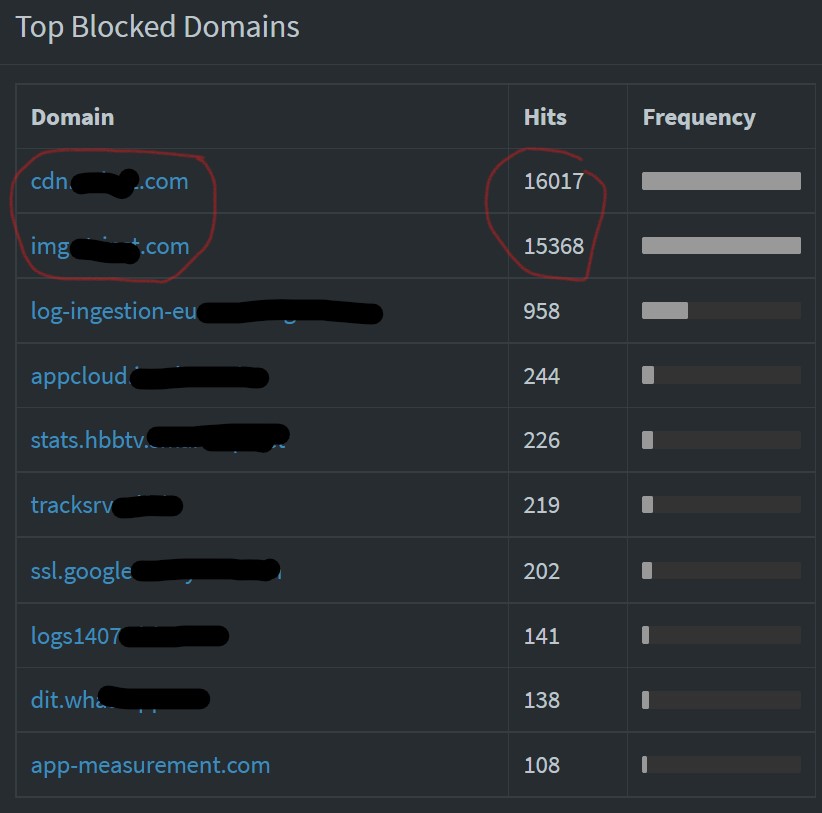Click the Frequency column header
The width and height of the screenshot is (822, 813).
pyautogui.click(x=699, y=118)
